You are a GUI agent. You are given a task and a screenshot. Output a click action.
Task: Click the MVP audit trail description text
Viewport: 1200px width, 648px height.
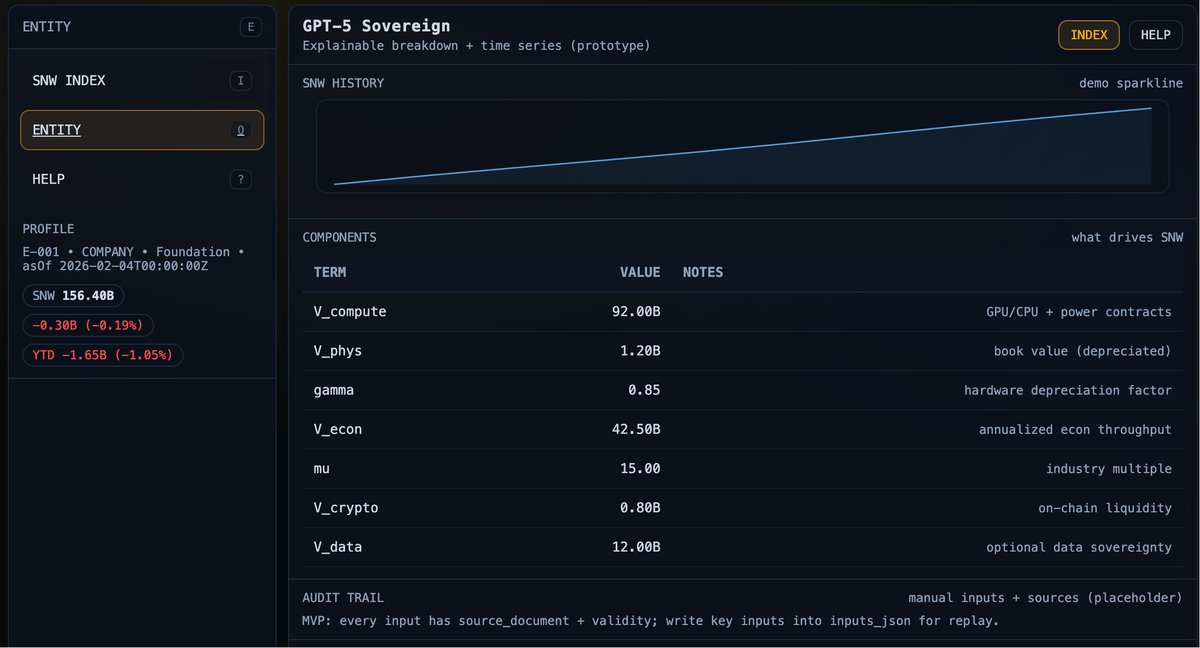click(650, 621)
